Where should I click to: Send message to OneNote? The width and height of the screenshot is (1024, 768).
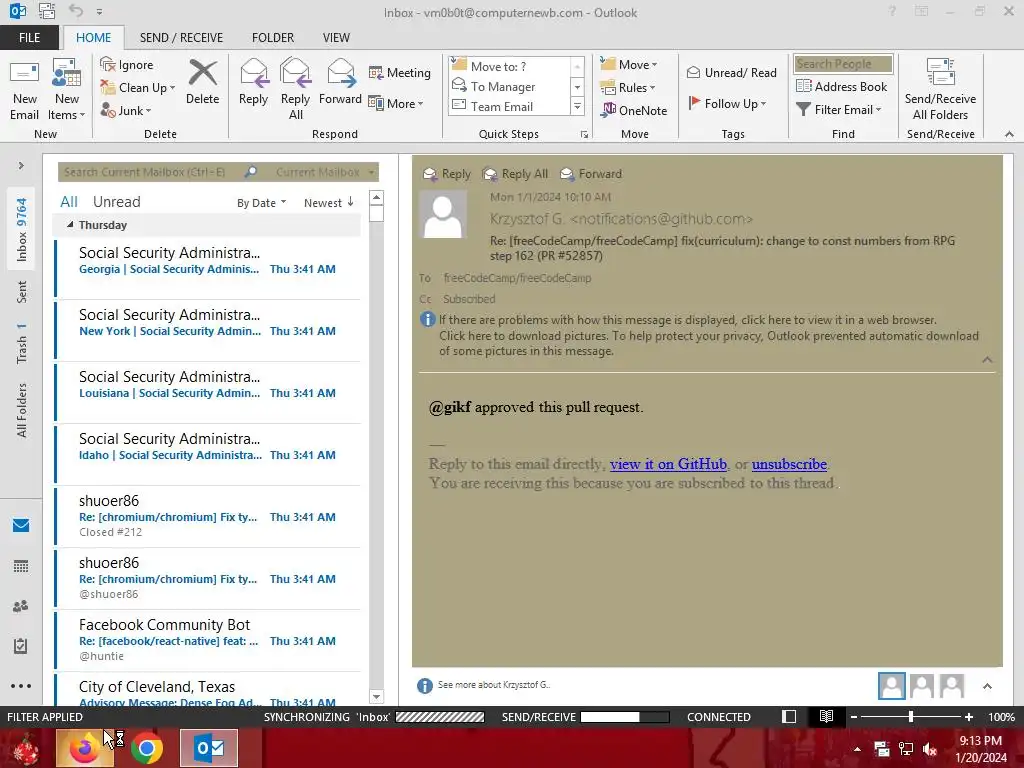[x=634, y=110]
